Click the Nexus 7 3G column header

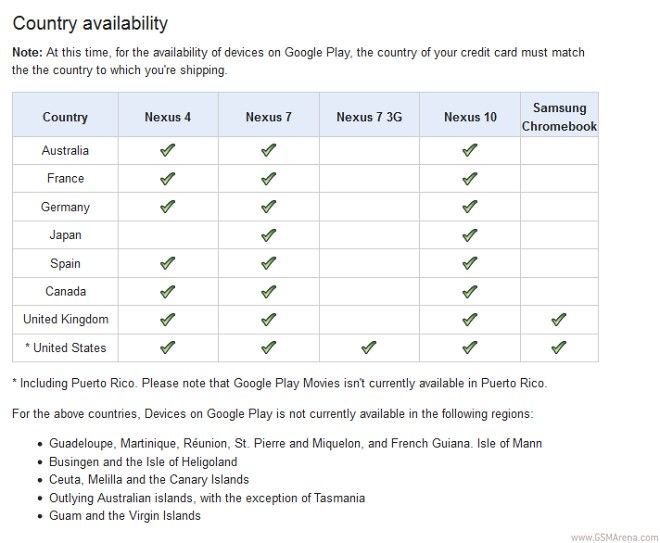click(x=369, y=117)
